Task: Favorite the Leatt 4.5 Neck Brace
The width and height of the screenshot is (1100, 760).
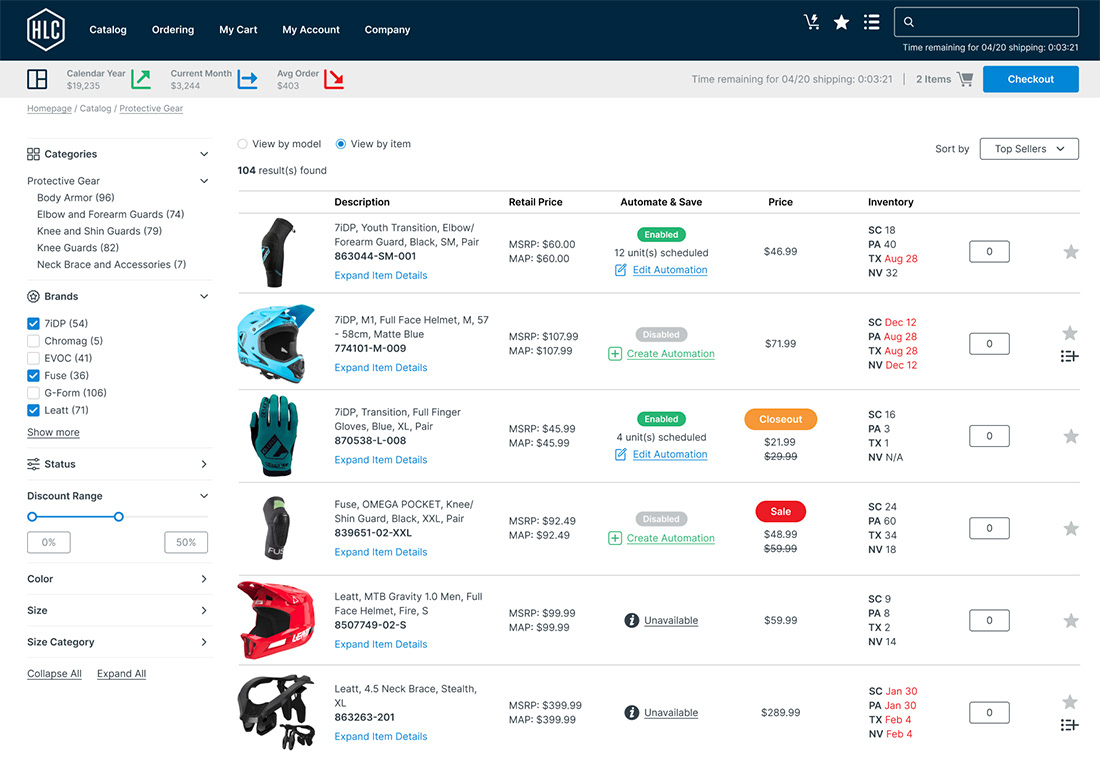Action: click(1070, 702)
